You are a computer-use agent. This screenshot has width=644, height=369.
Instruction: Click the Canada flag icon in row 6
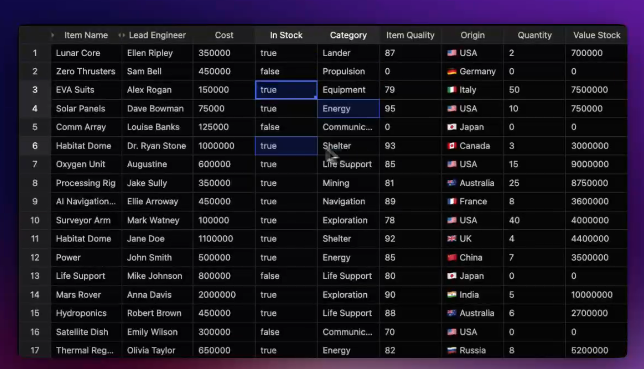pyautogui.click(x=452, y=145)
